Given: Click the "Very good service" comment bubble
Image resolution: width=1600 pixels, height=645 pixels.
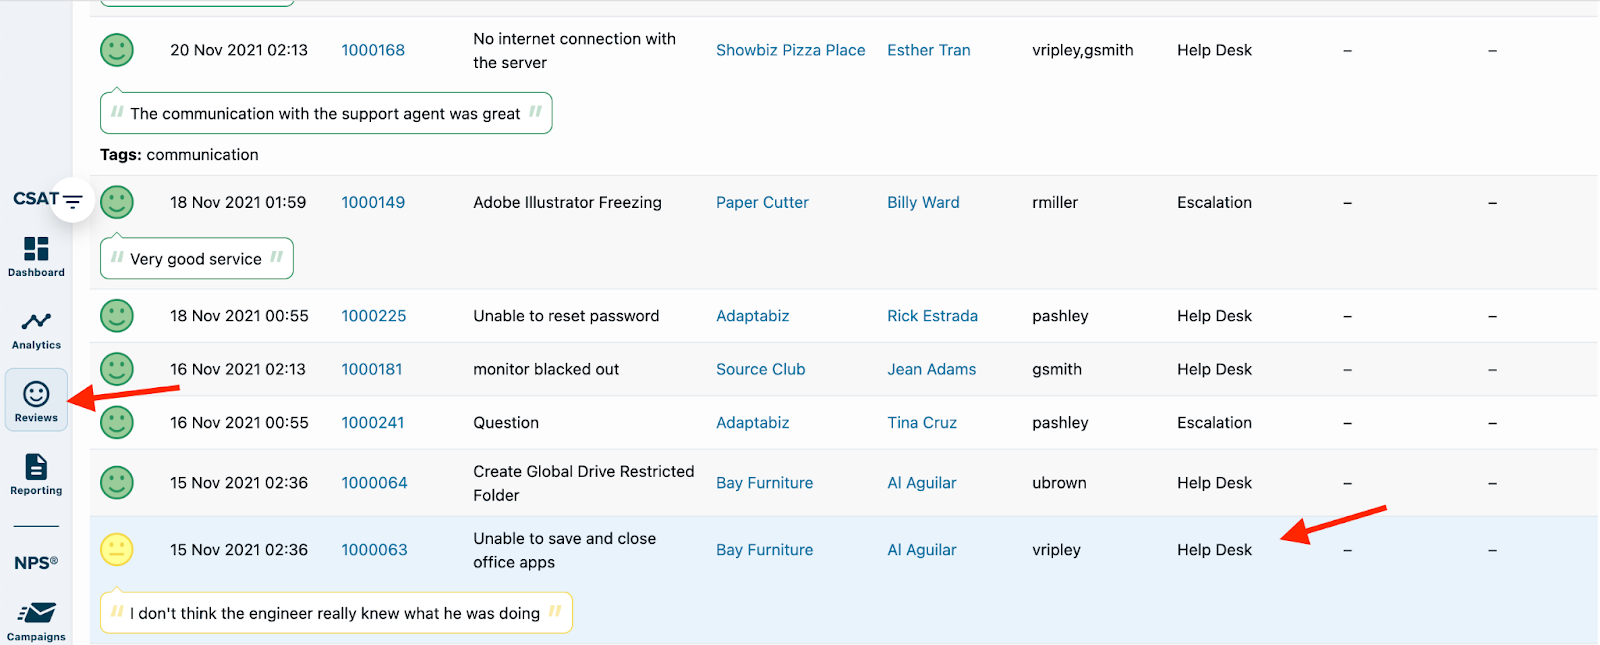Looking at the screenshot, I should 196,259.
